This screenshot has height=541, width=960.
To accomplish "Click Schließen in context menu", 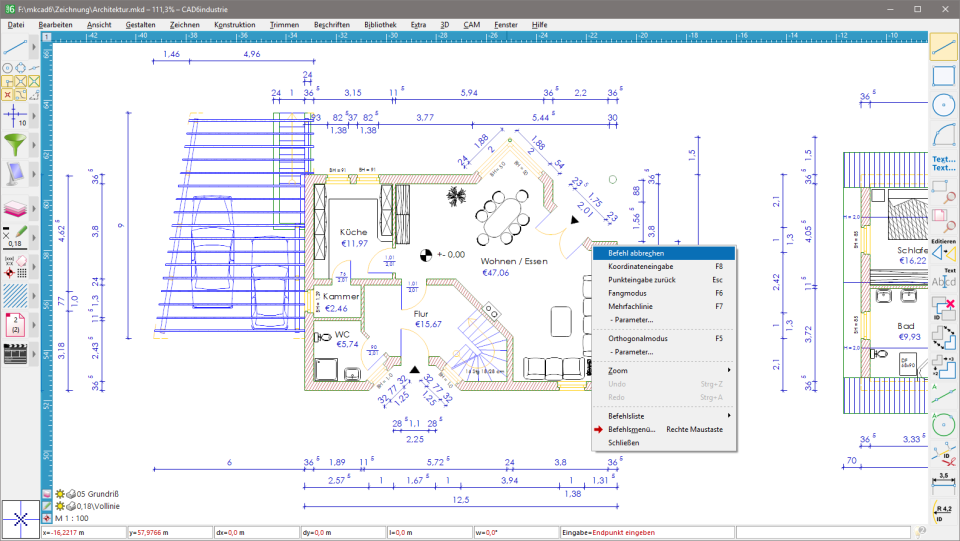I will click(x=664, y=442).
